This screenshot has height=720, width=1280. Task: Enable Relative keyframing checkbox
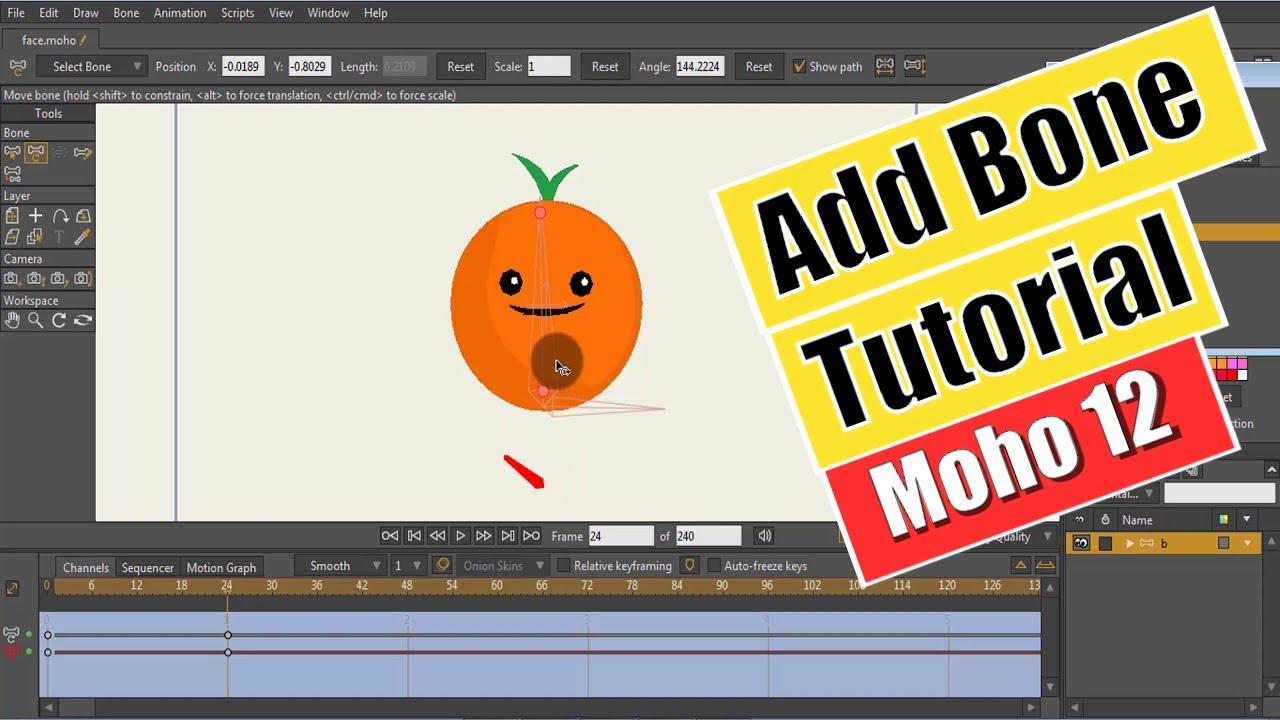click(x=564, y=566)
